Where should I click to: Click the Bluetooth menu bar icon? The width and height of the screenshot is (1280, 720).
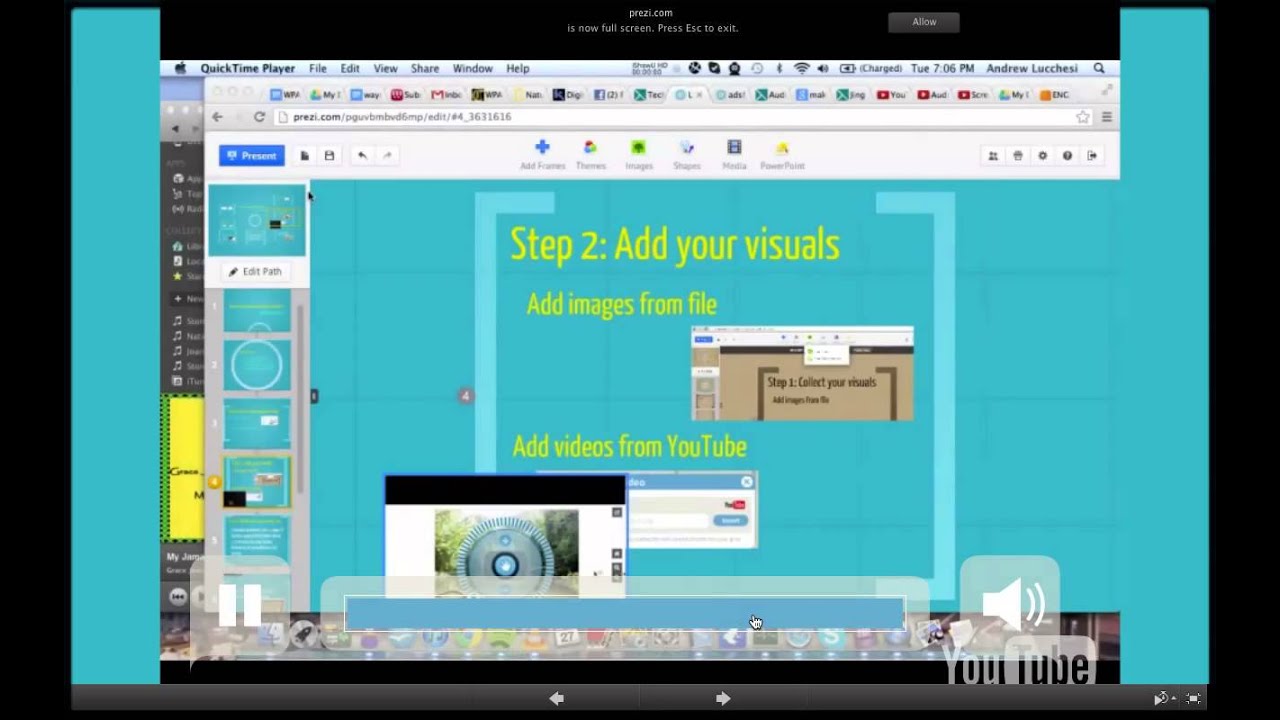tap(779, 69)
